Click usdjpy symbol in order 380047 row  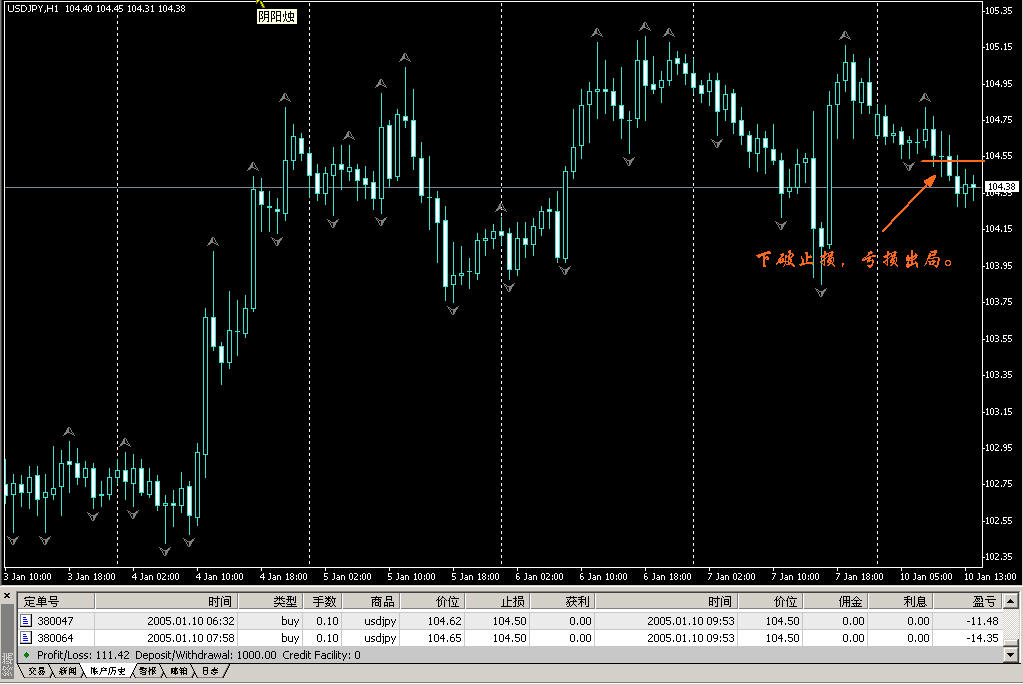tap(380, 621)
